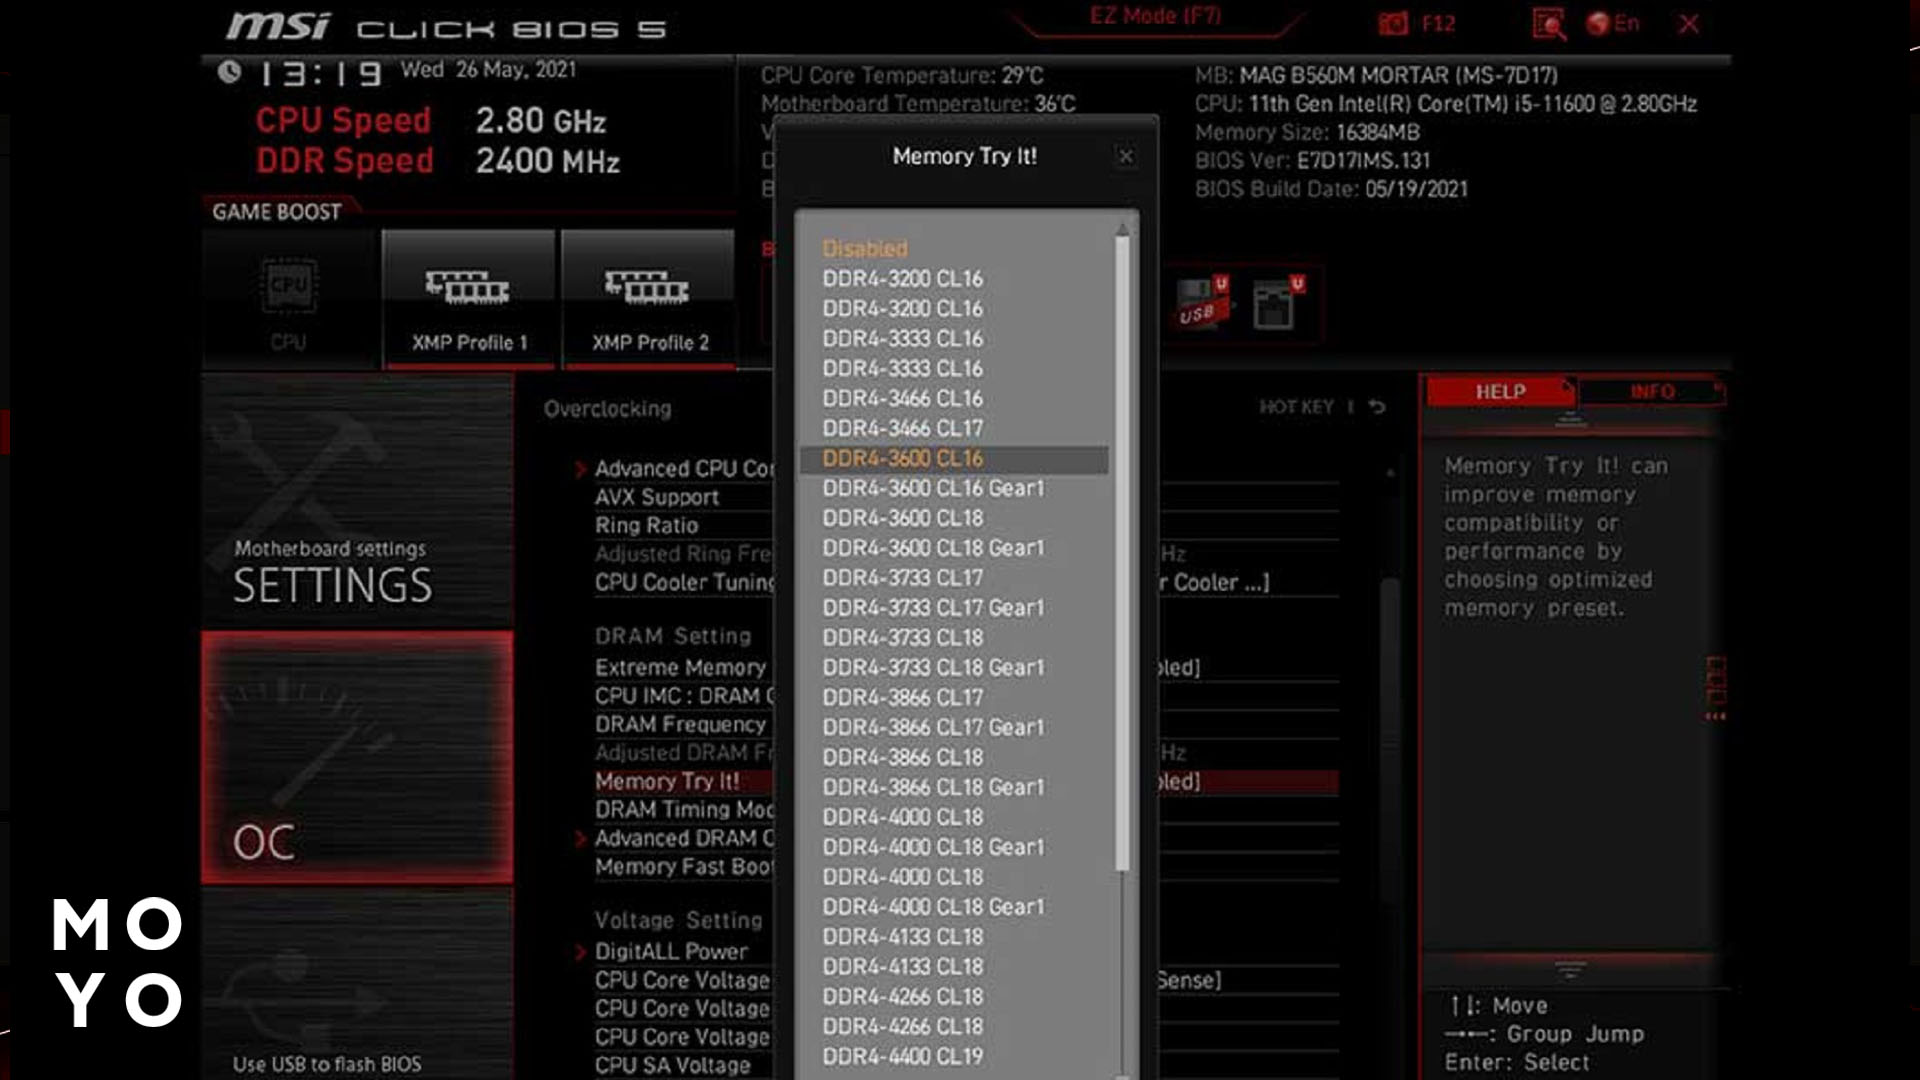Toggle AVX Support setting
Viewport: 1920px width, 1080px height.
(x=655, y=496)
